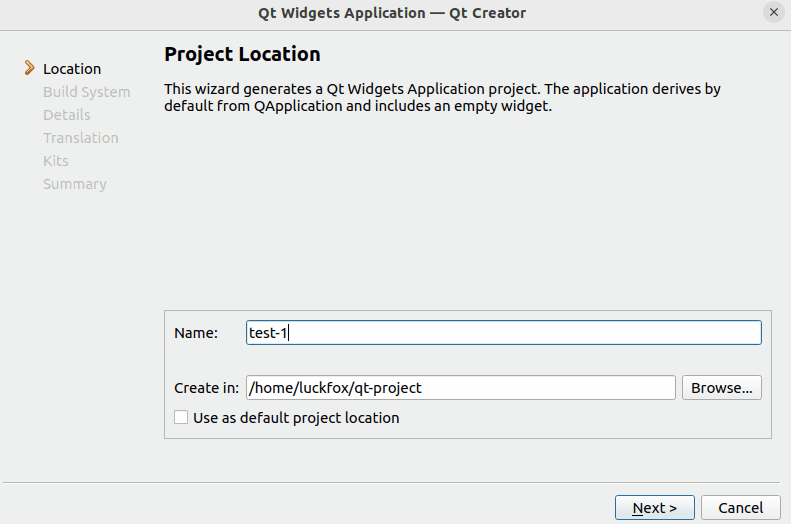Click the "Name:" label
791x524 pixels.
(x=196, y=333)
